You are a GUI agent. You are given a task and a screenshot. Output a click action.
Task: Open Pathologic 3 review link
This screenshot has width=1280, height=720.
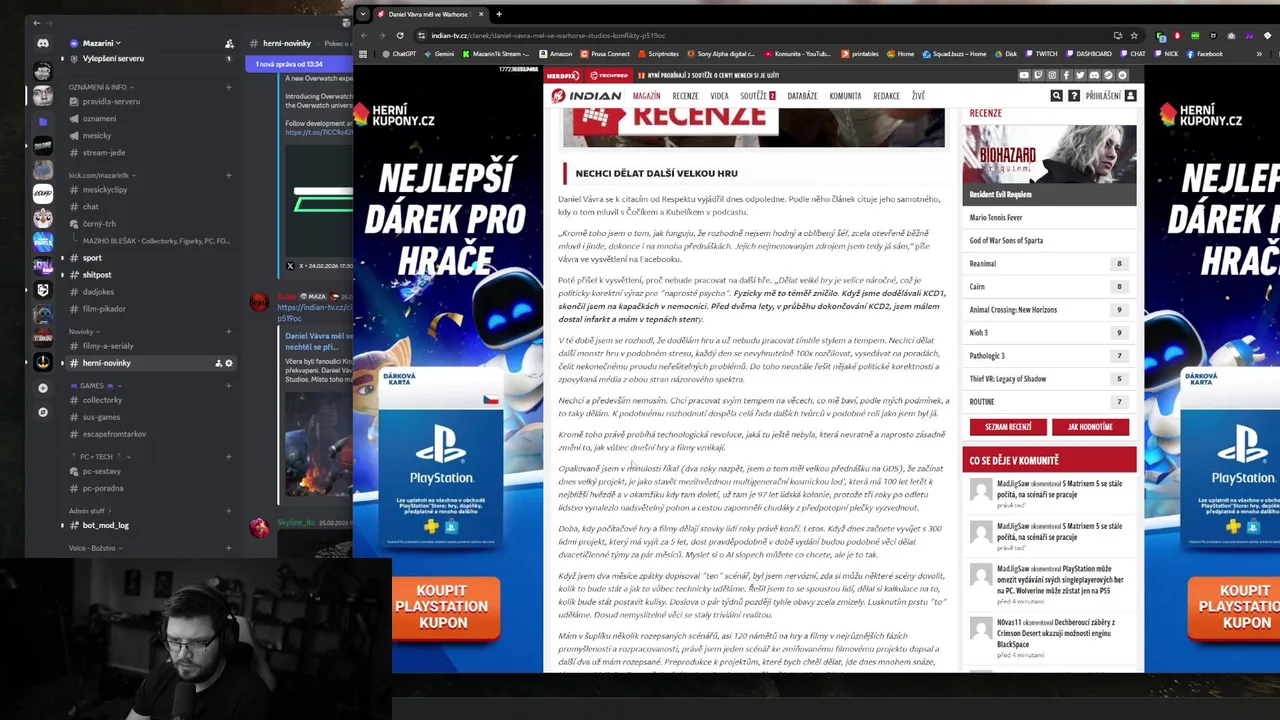pyautogui.click(x=987, y=355)
